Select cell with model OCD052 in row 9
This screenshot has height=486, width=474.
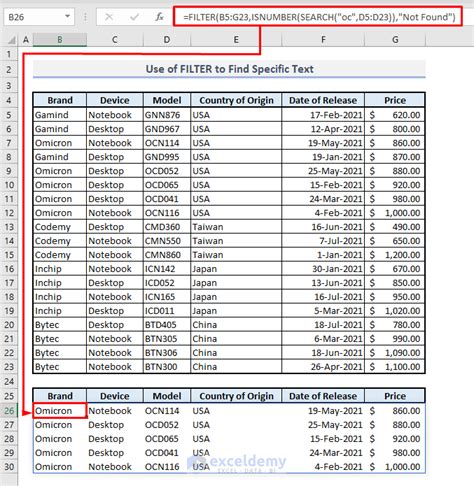click(x=167, y=171)
